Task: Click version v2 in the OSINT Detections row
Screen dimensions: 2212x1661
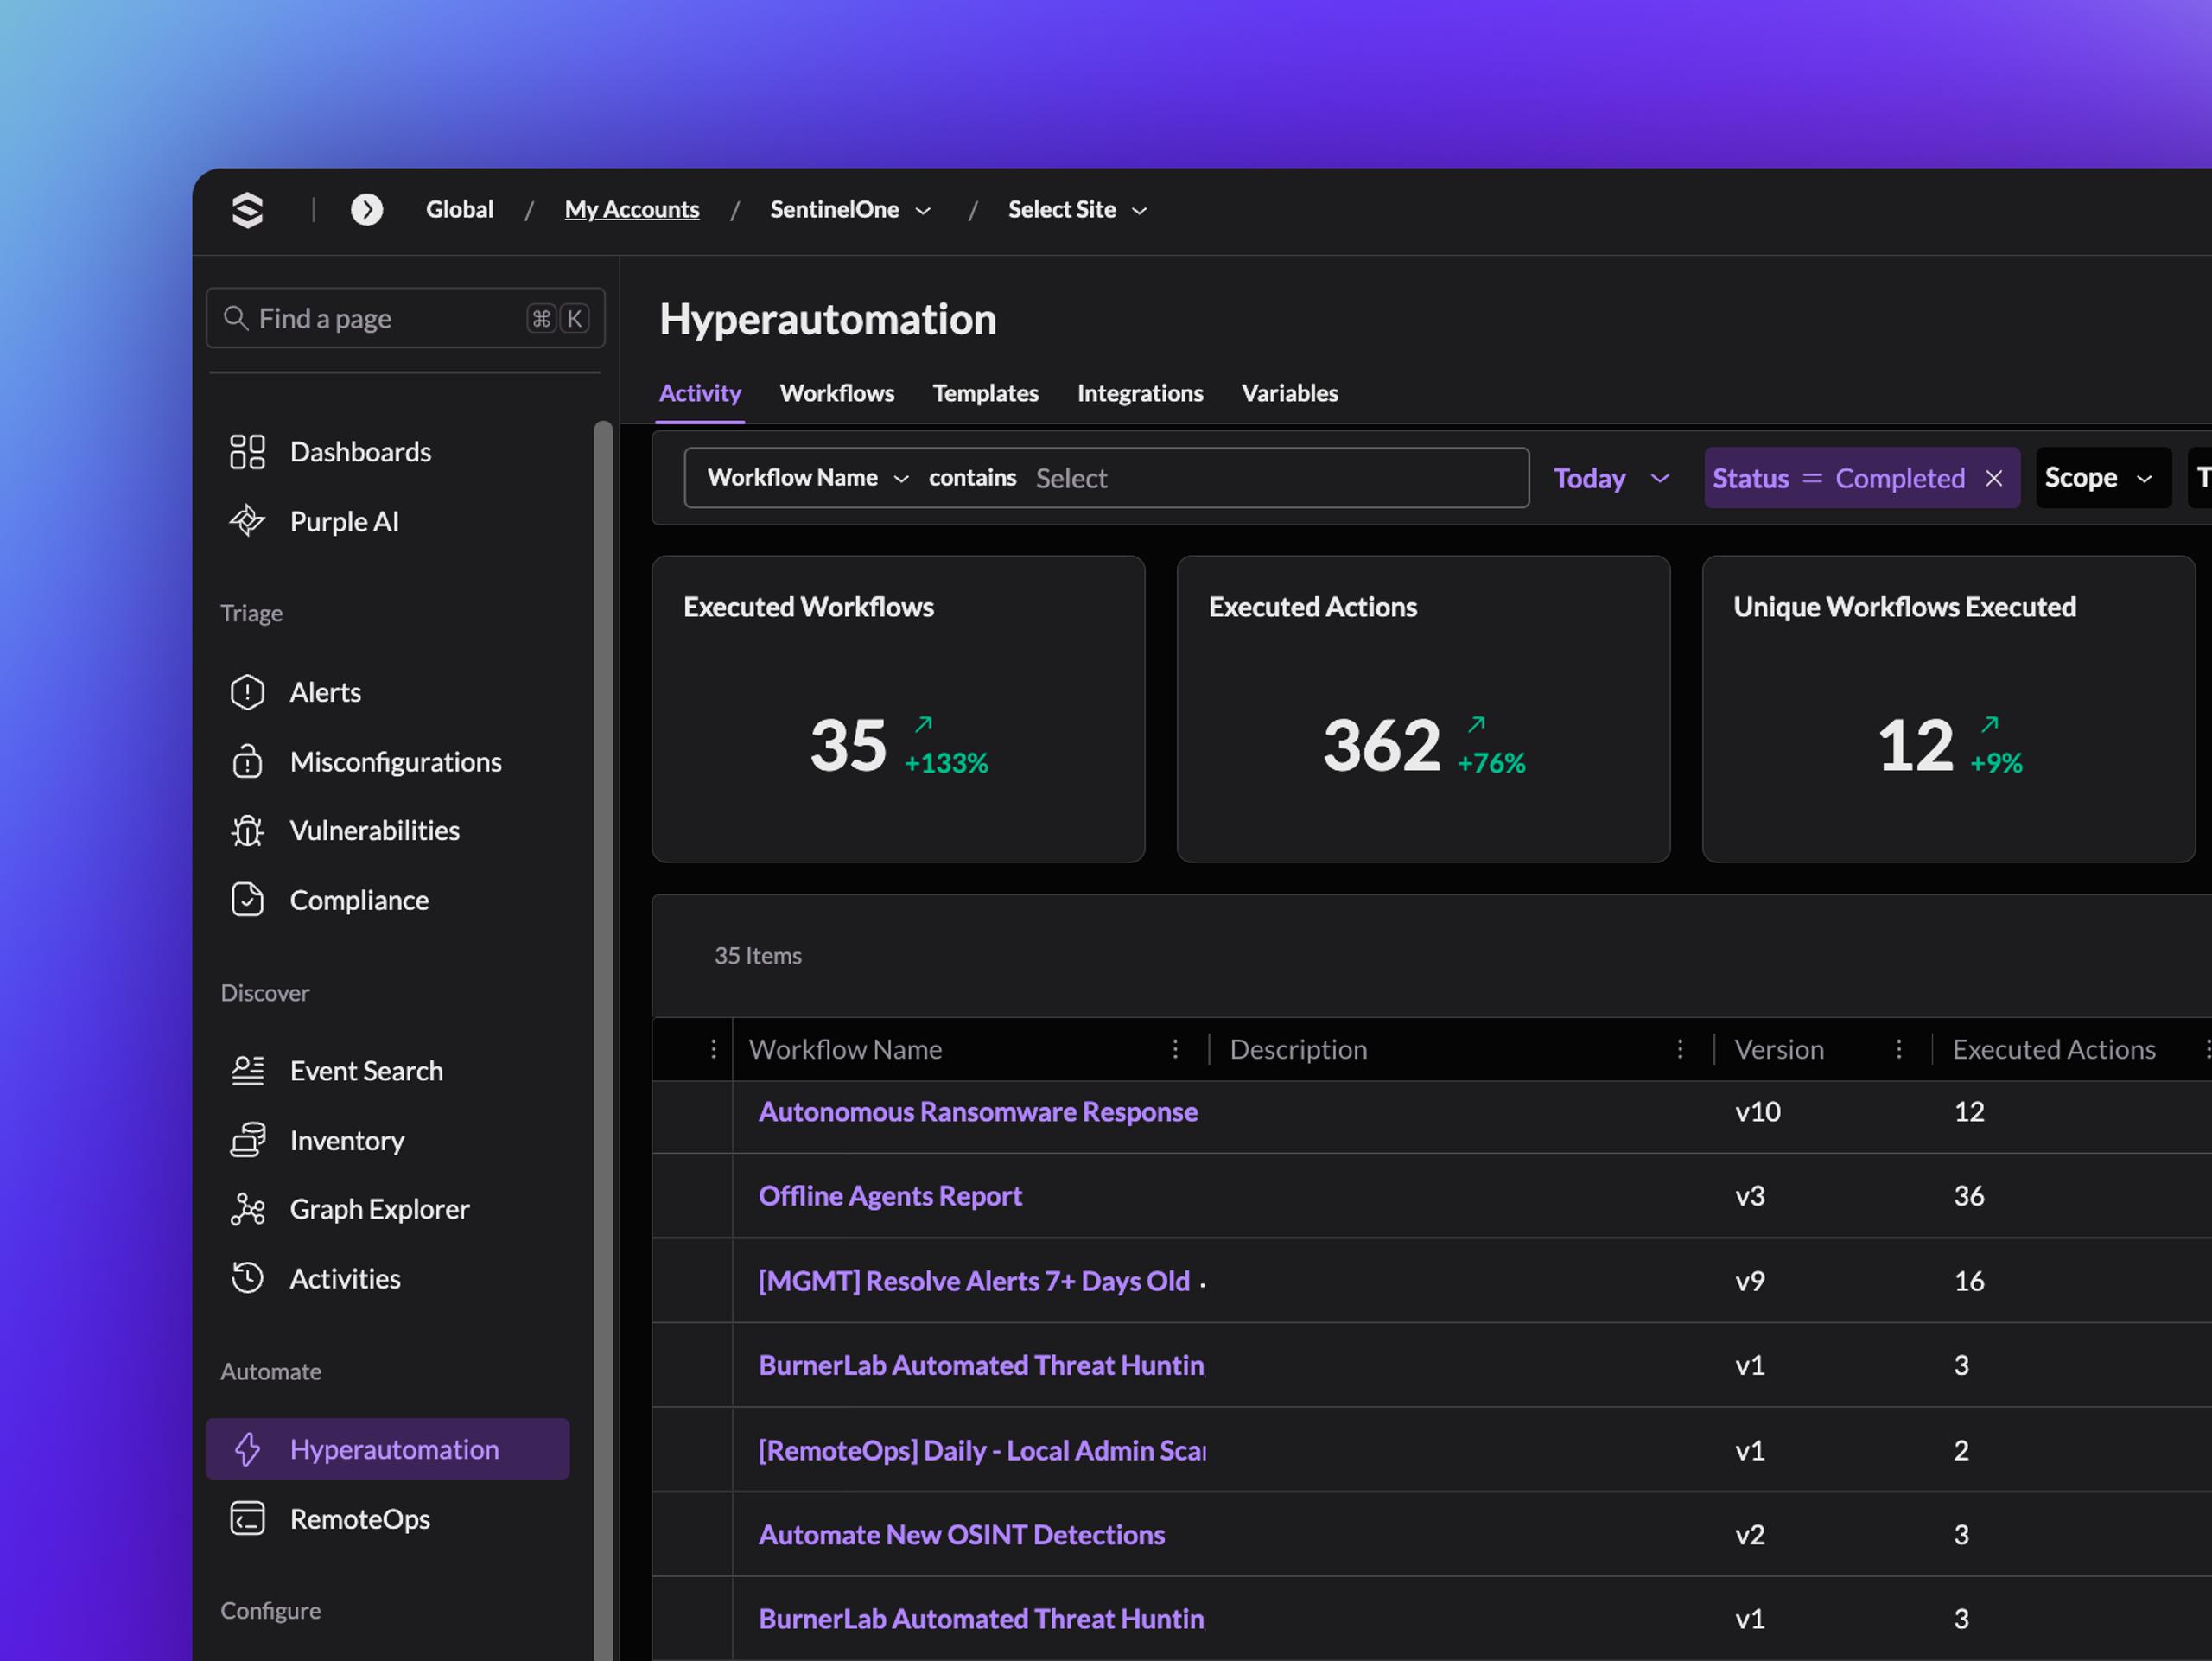Action: click(1750, 1535)
